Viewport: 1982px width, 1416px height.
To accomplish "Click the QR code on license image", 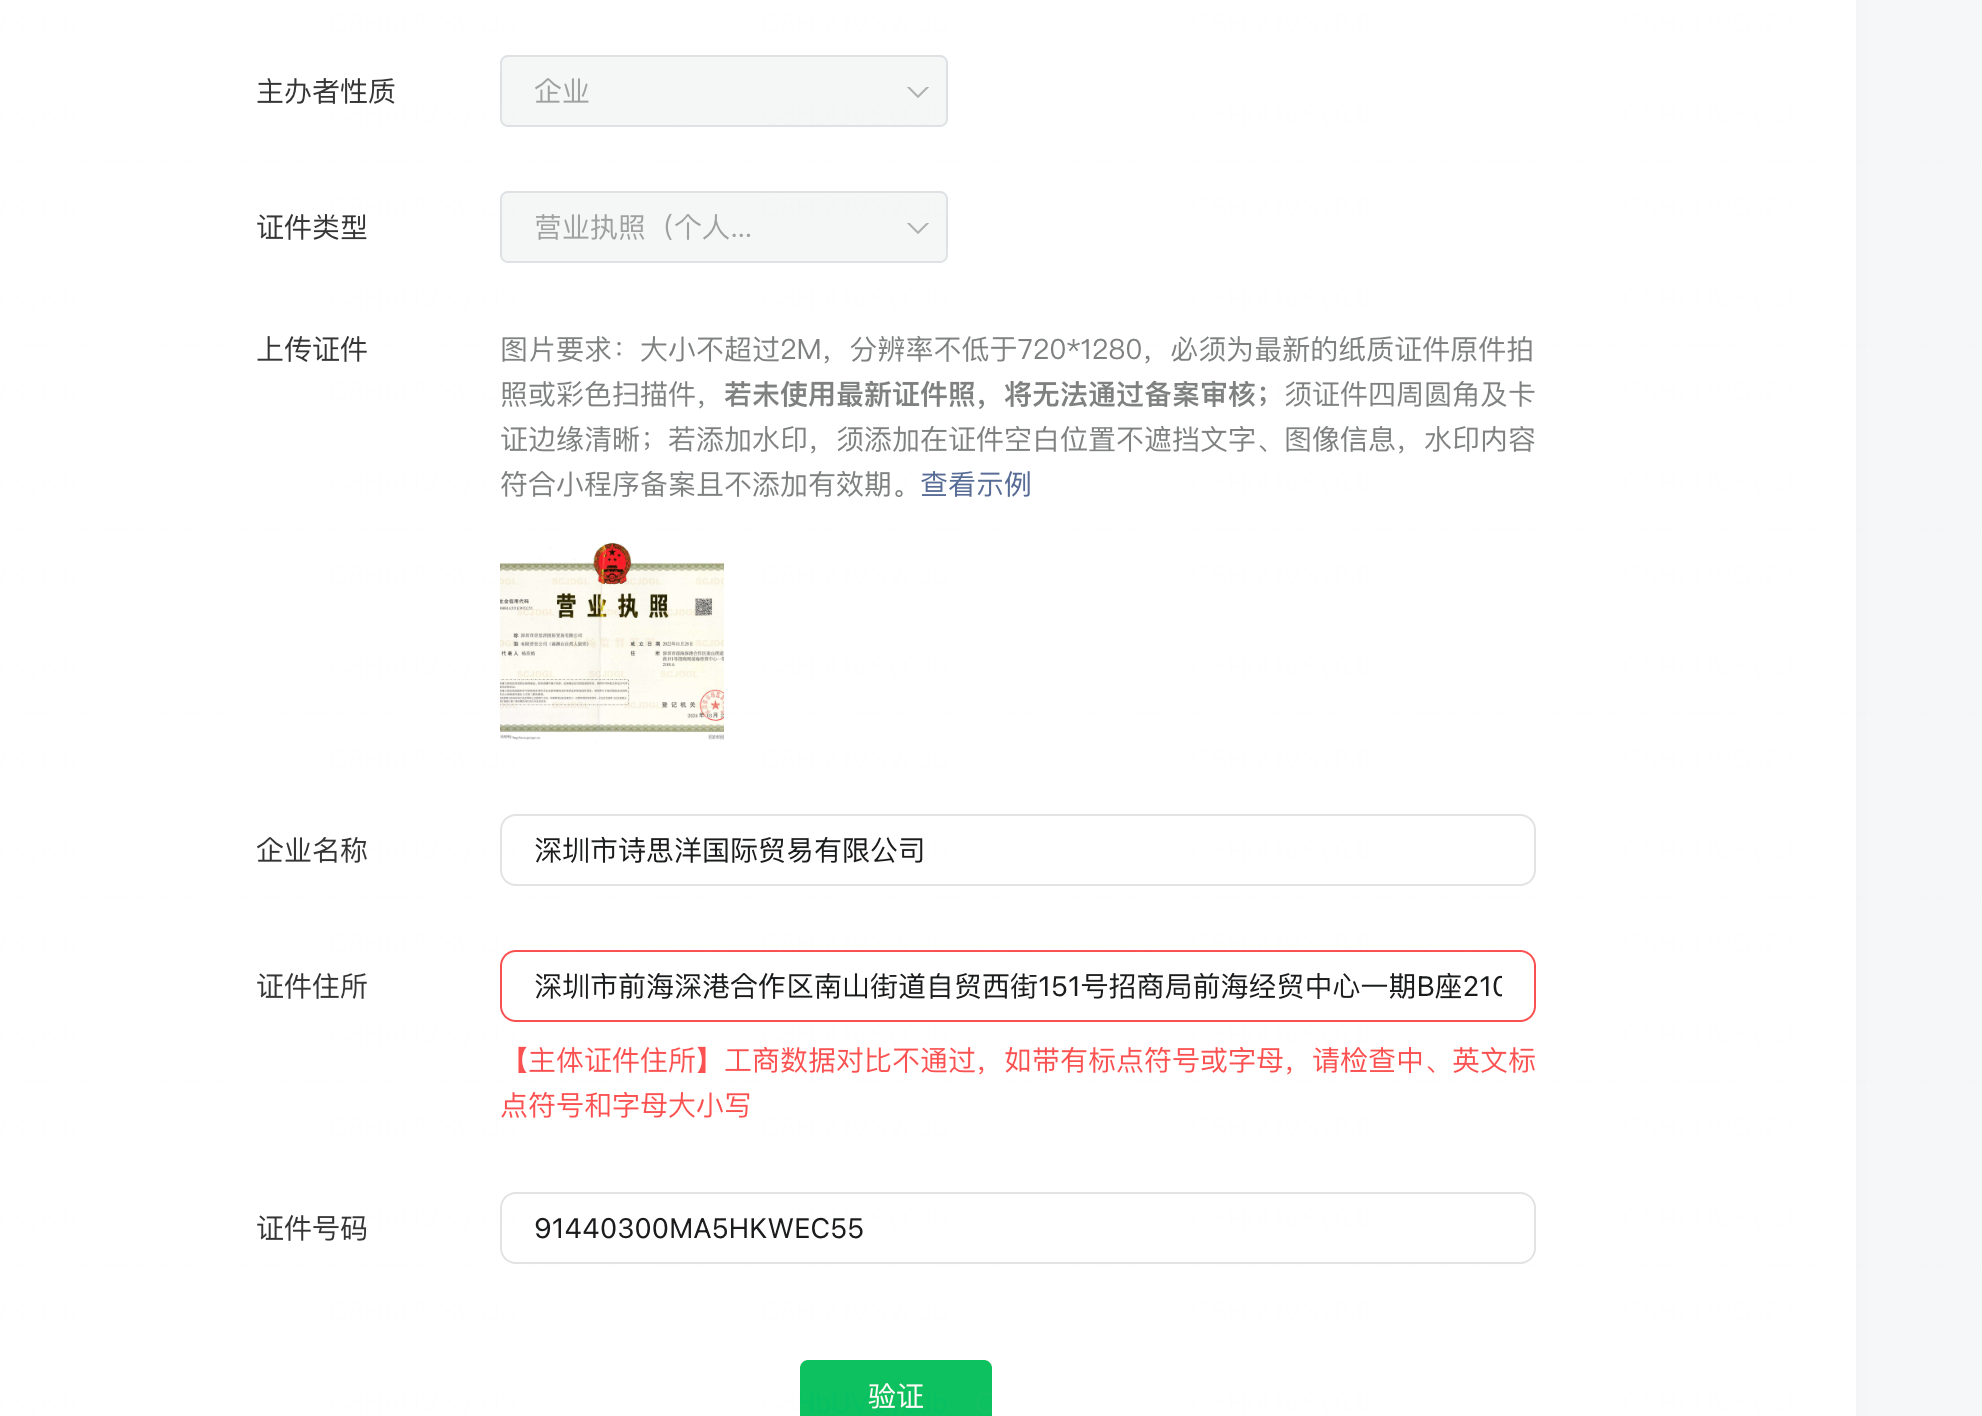I will pyautogui.click(x=704, y=606).
